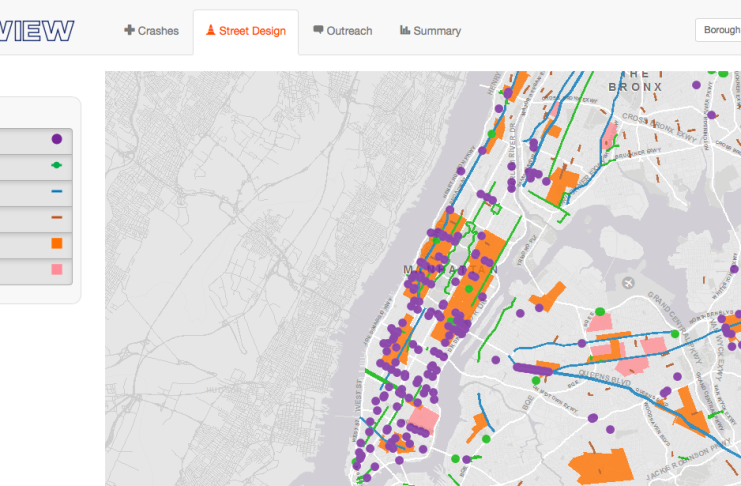Click the brown dash legend icon

pyautogui.click(x=57, y=217)
